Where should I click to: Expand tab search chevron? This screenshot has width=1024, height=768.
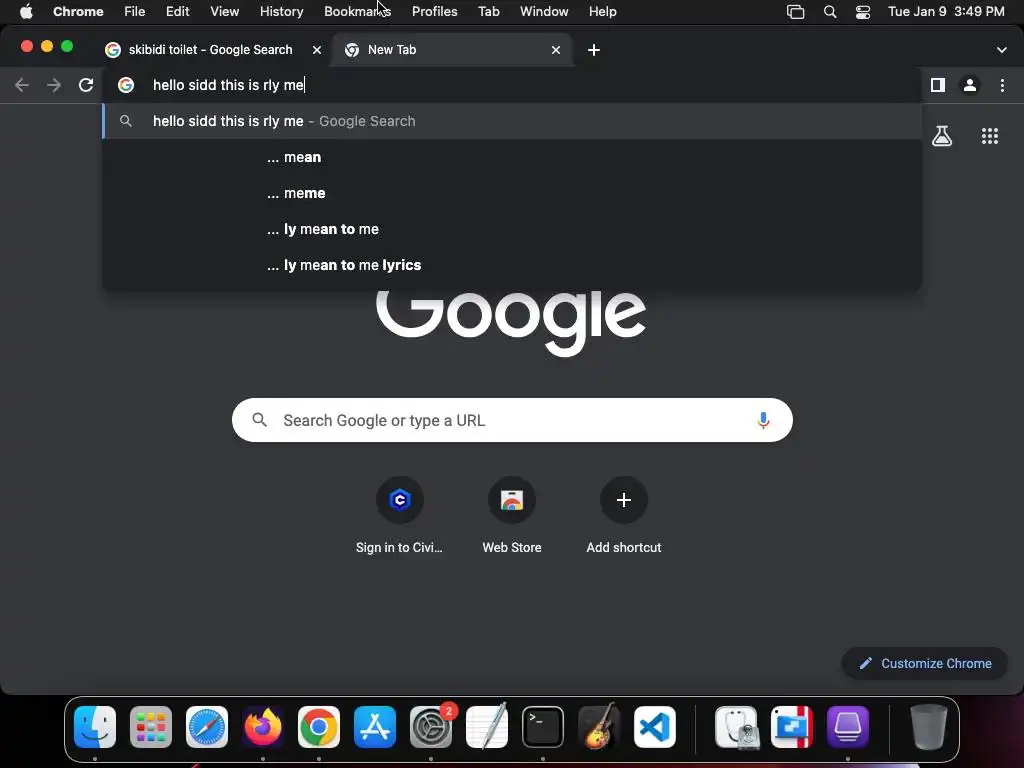(x=1001, y=50)
